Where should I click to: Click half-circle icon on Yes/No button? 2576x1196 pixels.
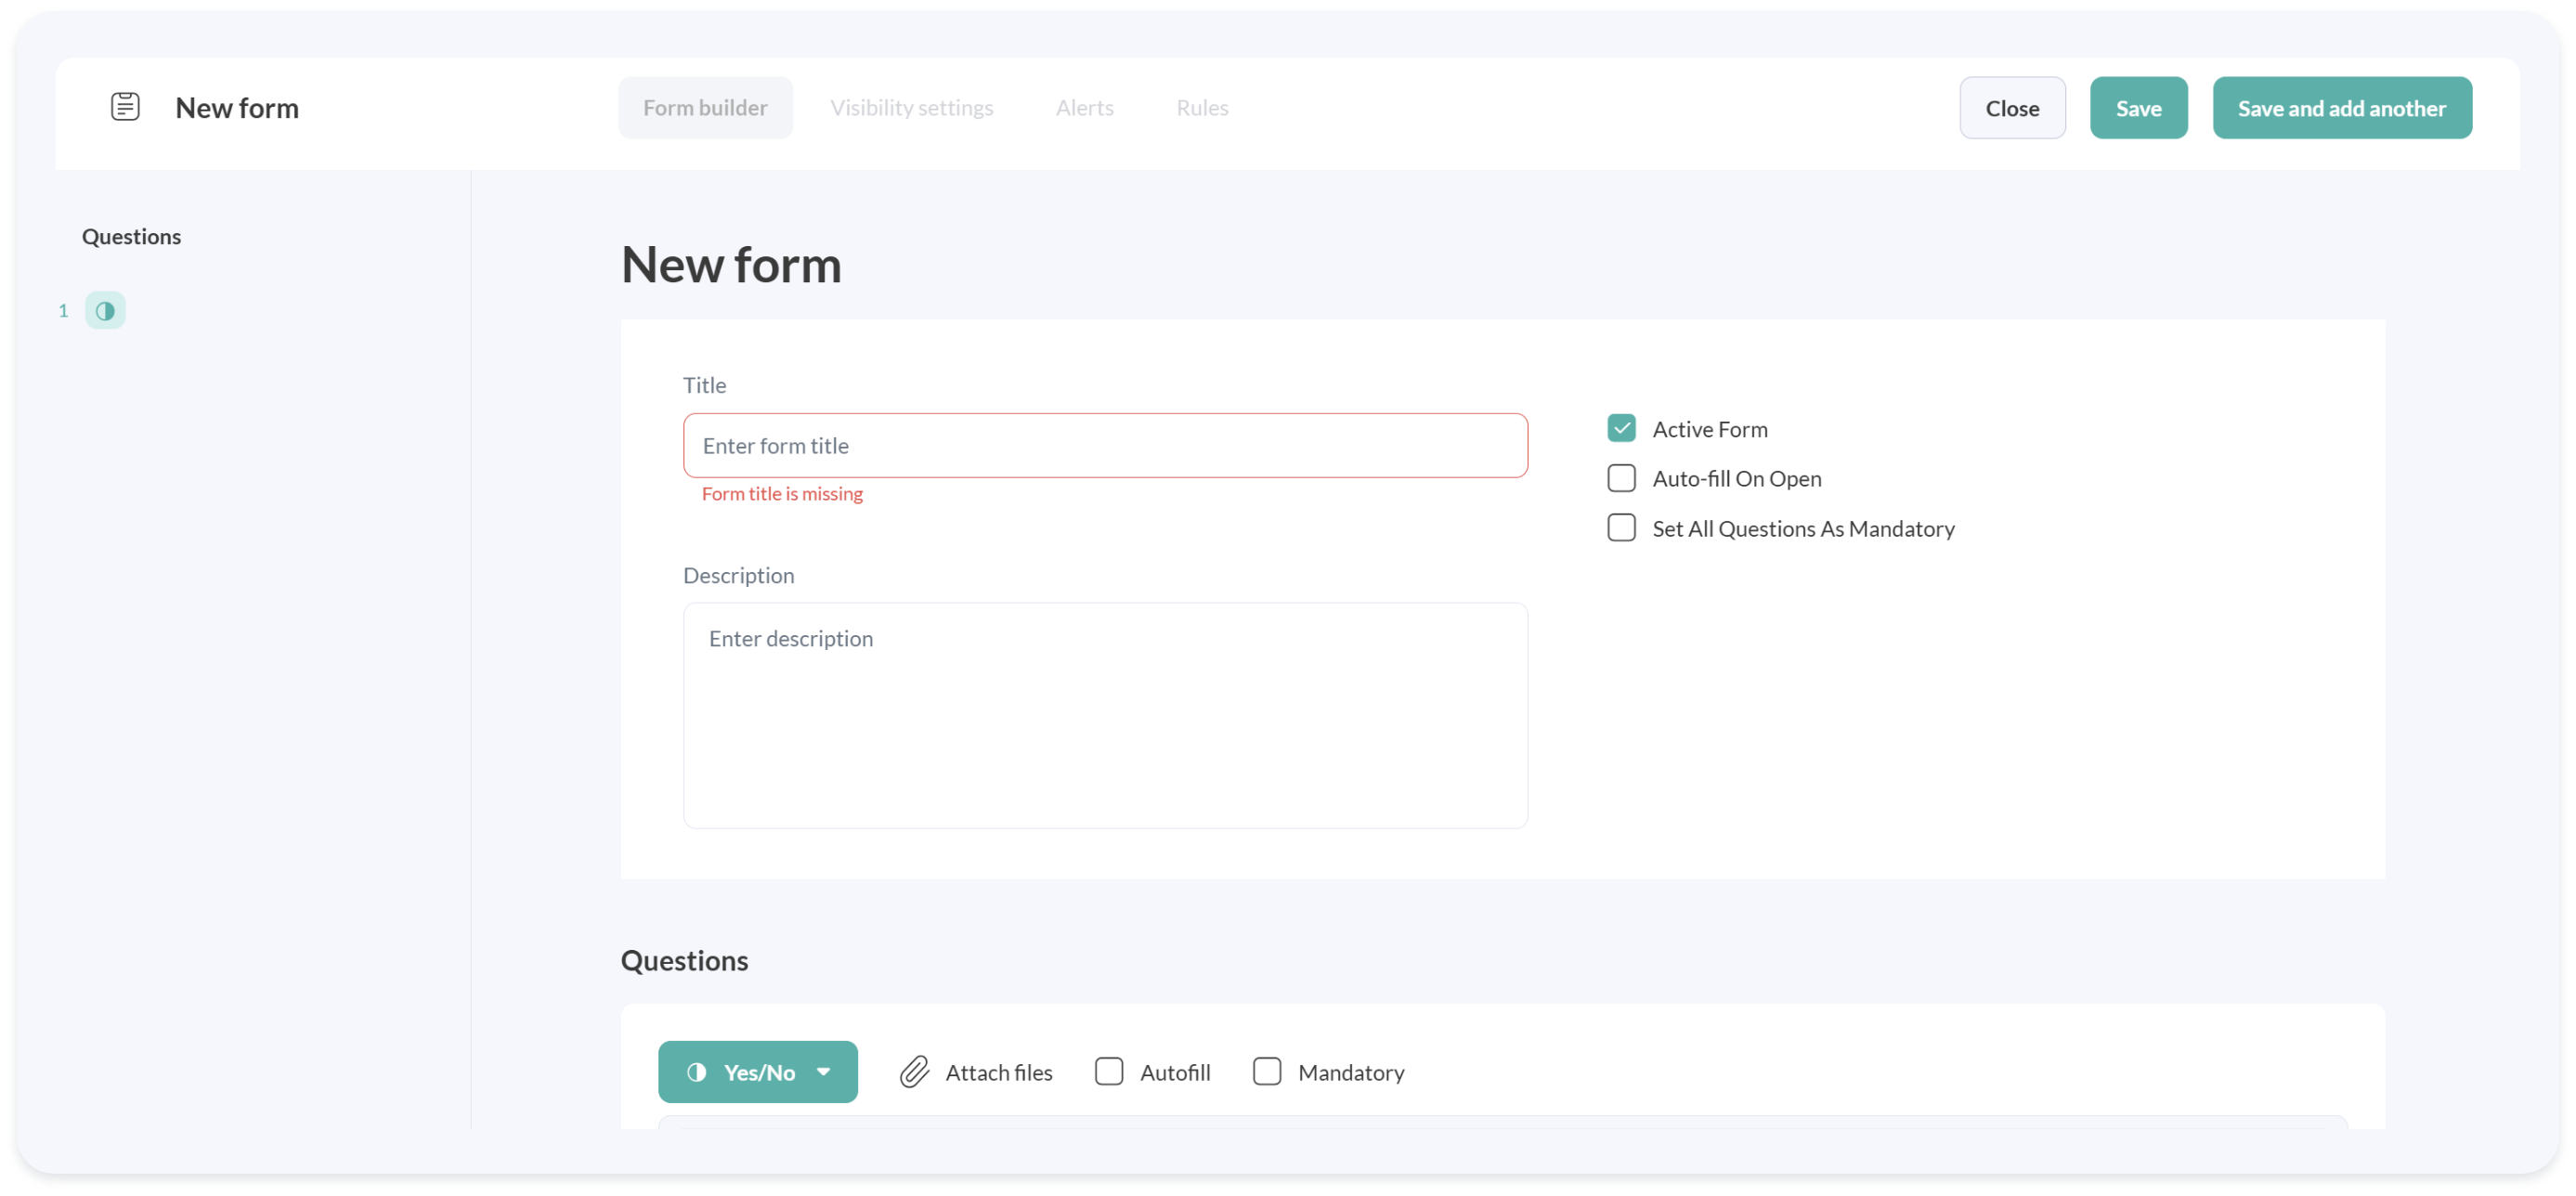tap(697, 1072)
